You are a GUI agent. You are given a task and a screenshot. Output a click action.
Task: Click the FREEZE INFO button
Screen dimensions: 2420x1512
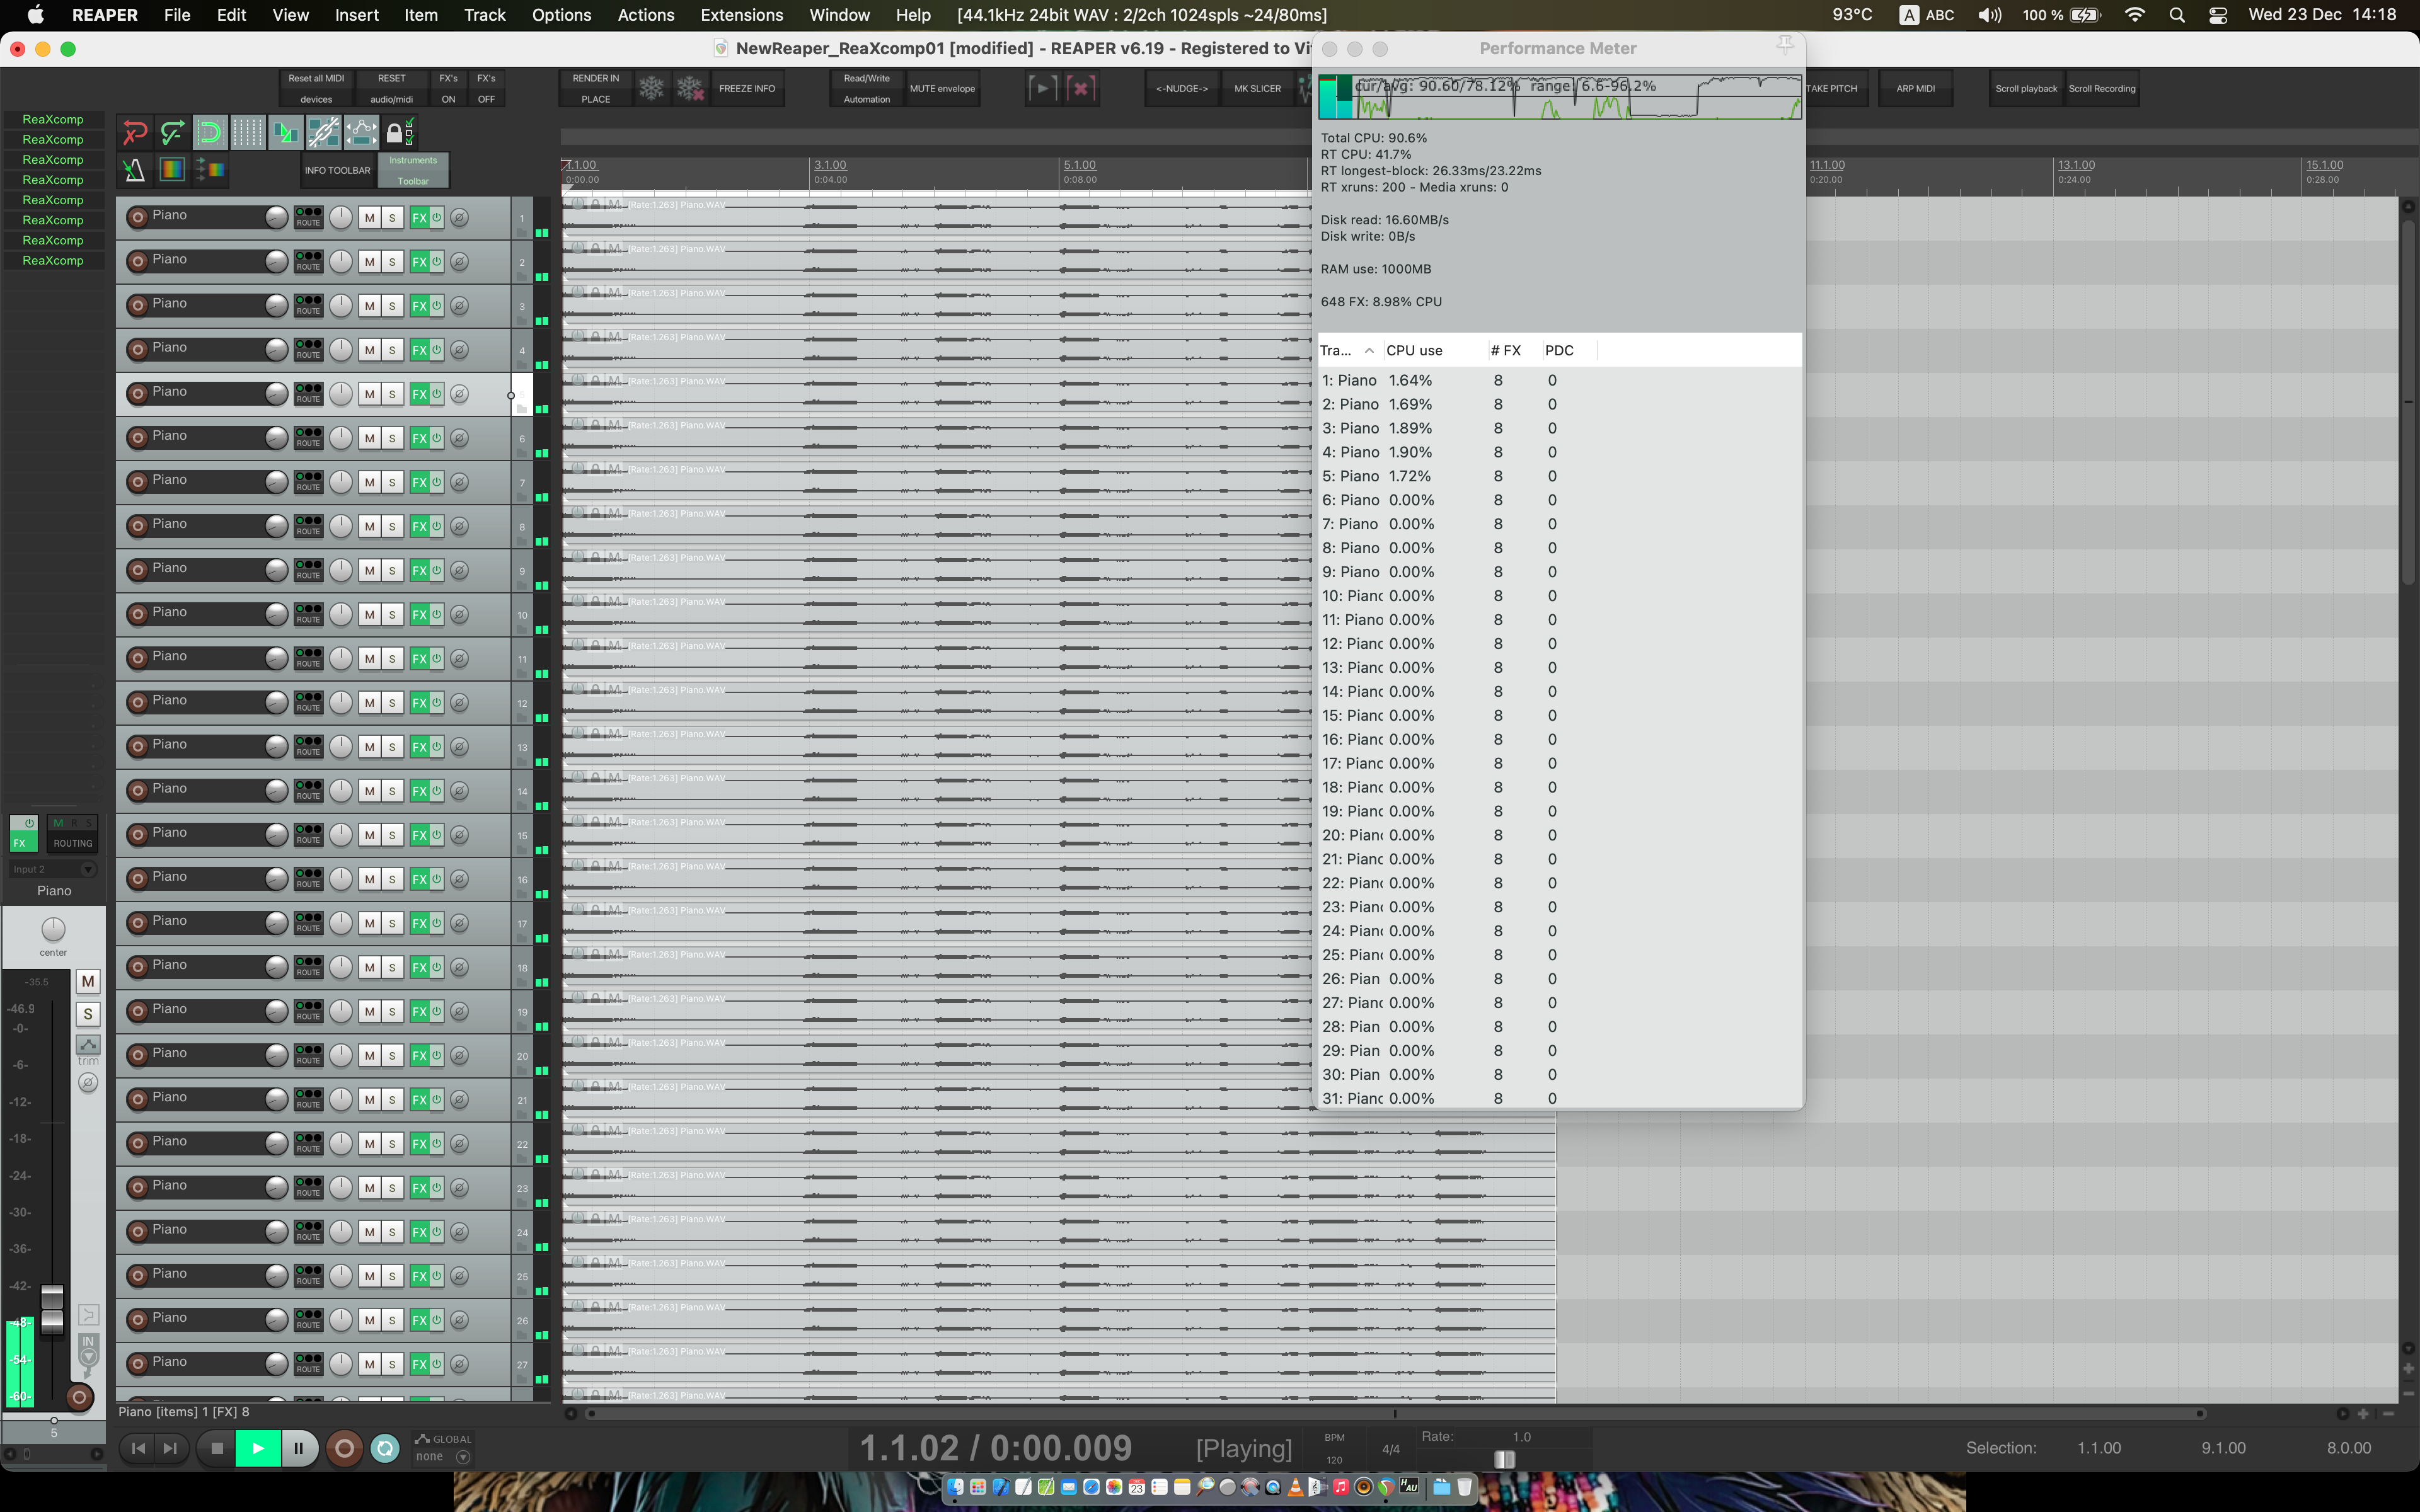(747, 89)
